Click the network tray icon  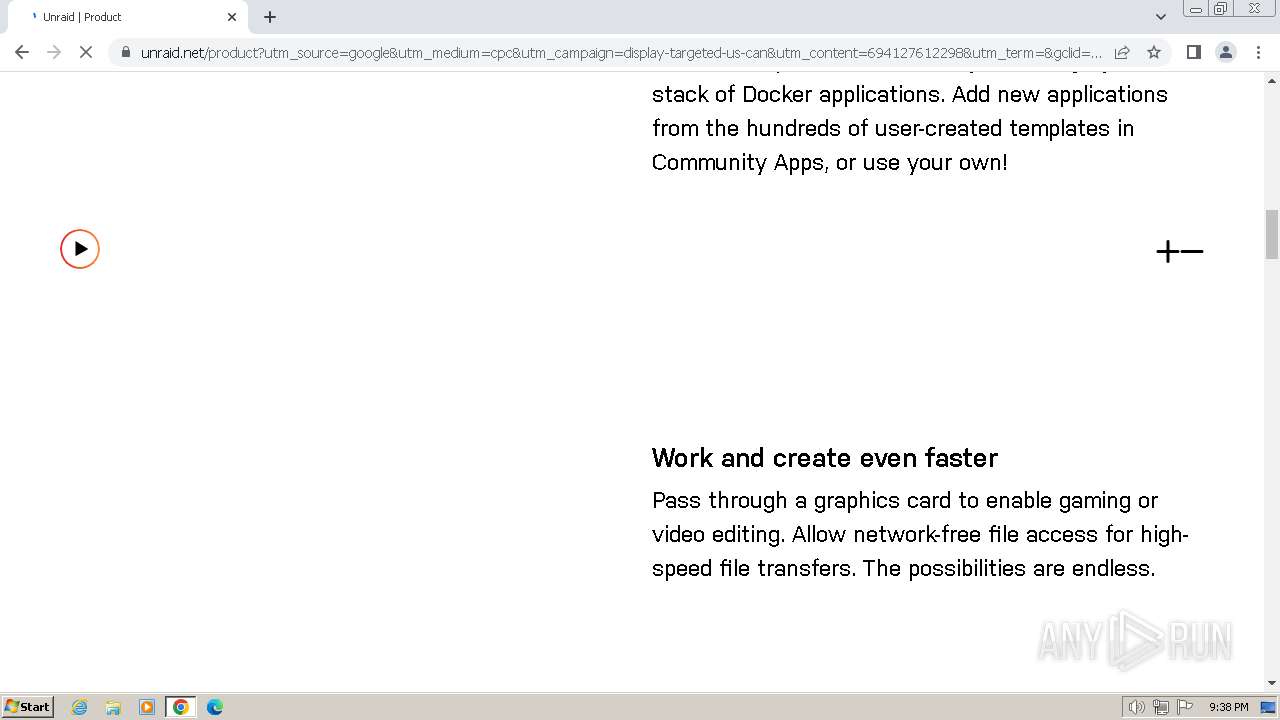point(1161,707)
